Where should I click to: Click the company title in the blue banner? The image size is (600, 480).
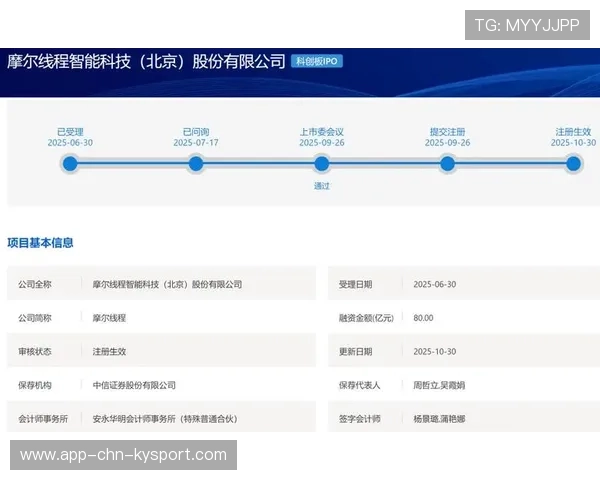(x=146, y=61)
